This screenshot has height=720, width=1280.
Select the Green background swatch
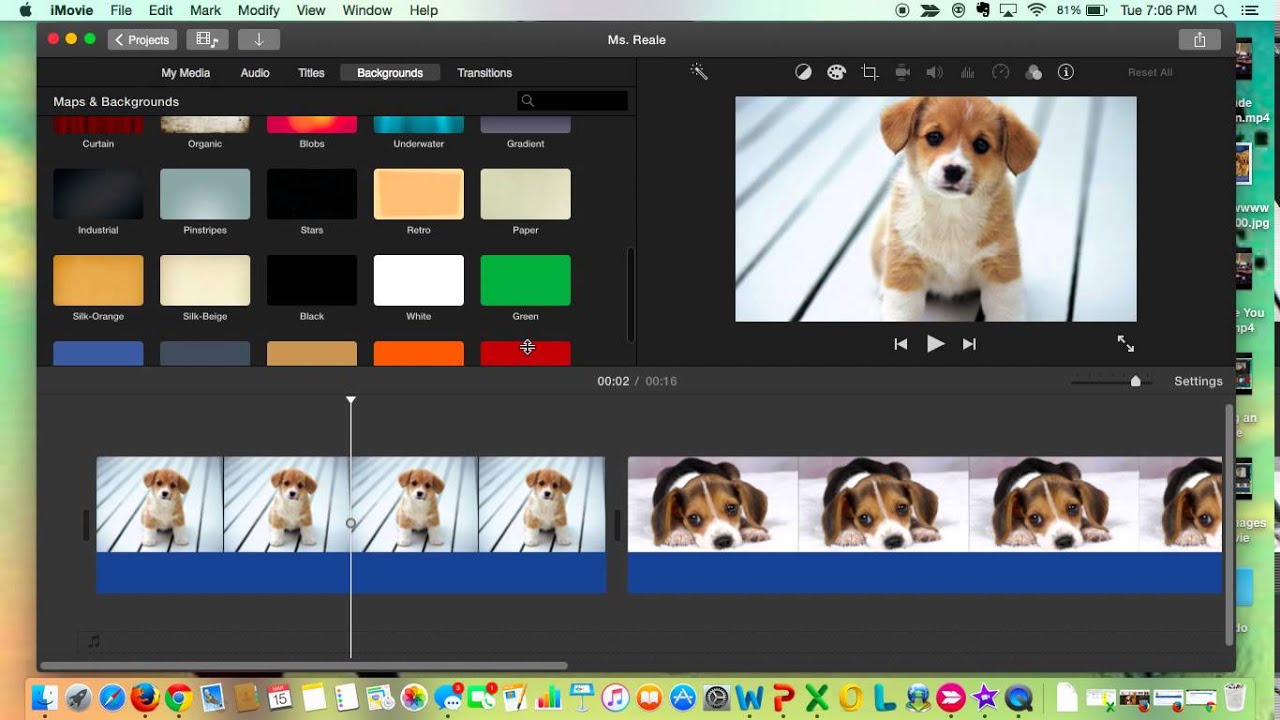[x=525, y=281]
